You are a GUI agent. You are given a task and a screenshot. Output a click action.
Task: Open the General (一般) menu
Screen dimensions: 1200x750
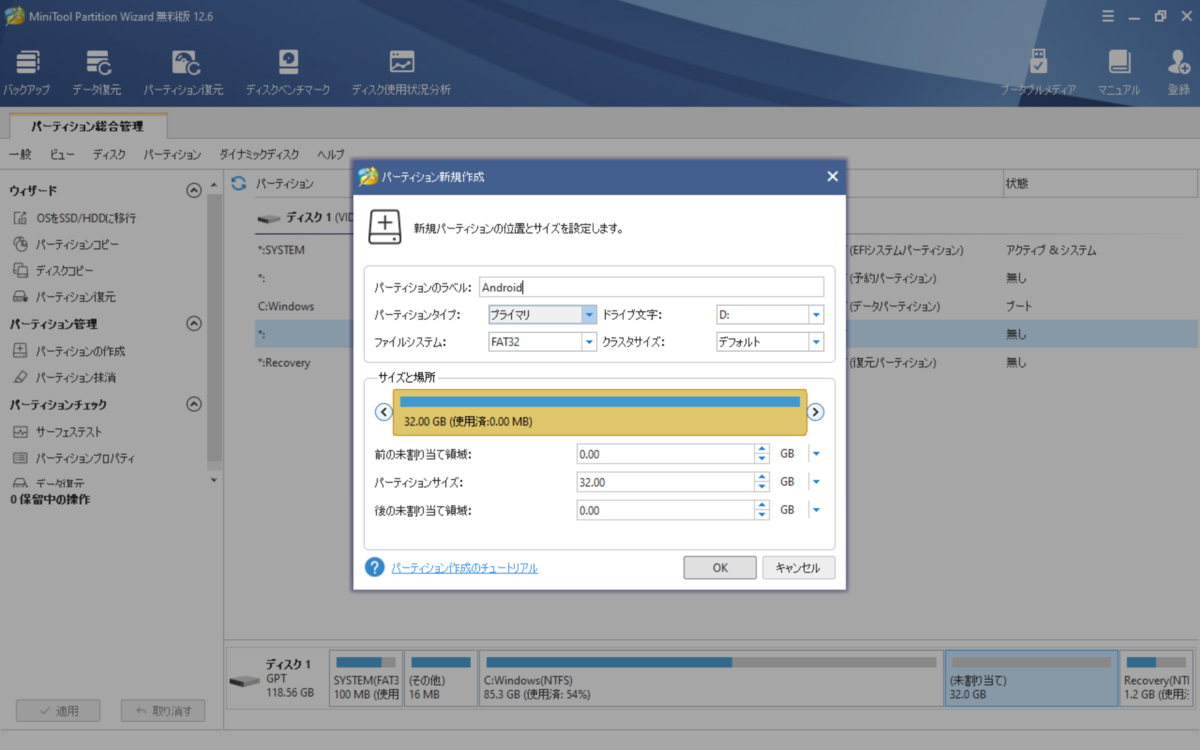coord(20,155)
